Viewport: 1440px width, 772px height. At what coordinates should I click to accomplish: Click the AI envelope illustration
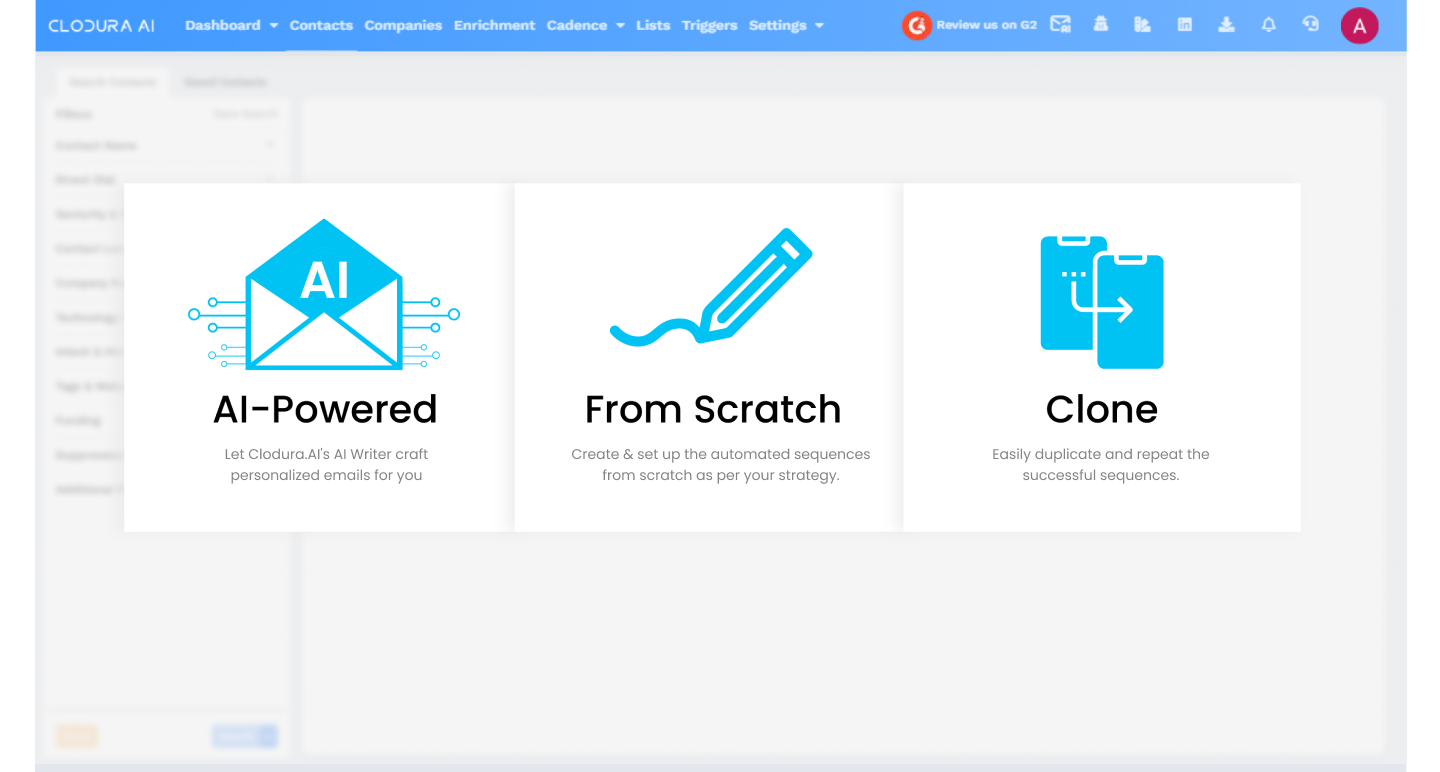click(x=324, y=294)
